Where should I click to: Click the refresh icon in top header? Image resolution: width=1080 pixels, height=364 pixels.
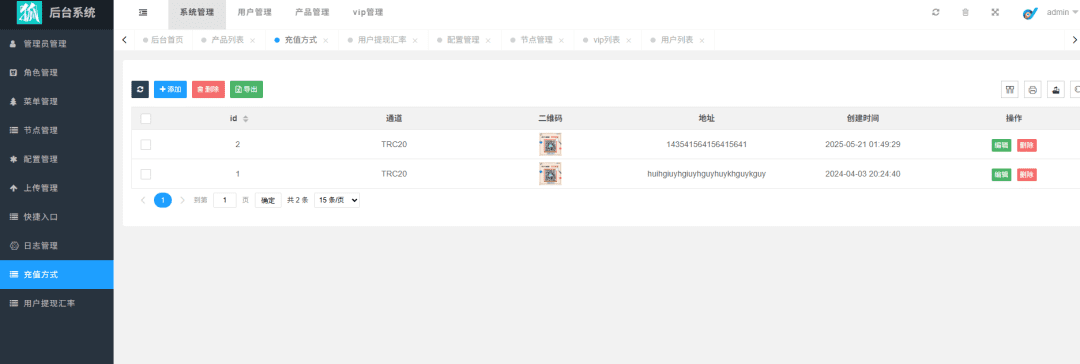point(935,12)
